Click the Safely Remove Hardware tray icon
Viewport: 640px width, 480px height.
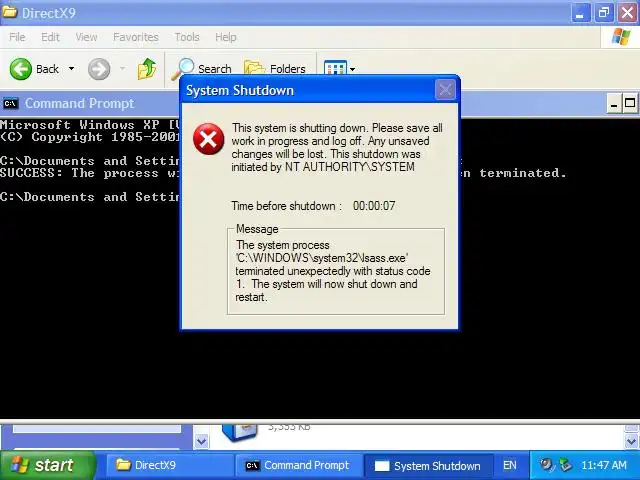(x=565, y=465)
